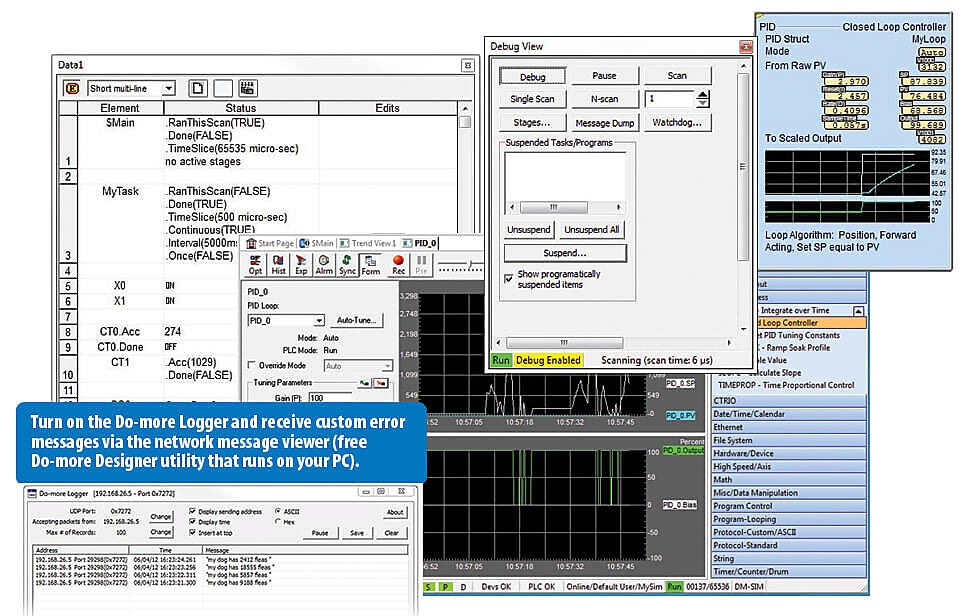The height and width of the screenshot is (616, 969).
Task: Expand the Timer/Counter/Drum category
Action: 789,572
